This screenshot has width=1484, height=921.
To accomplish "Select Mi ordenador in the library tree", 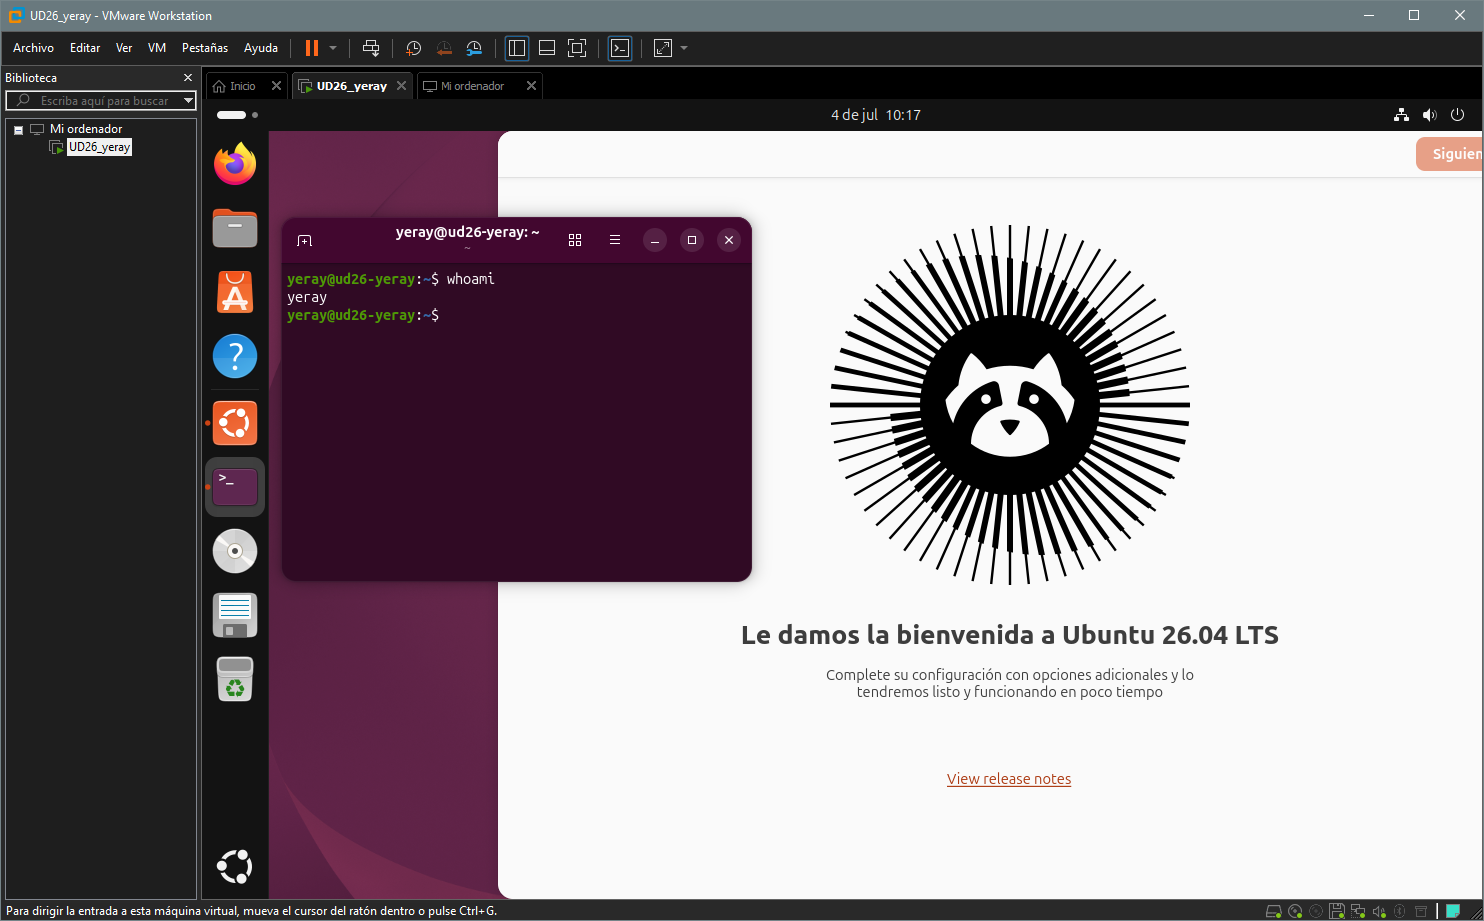I will (86, 129).
